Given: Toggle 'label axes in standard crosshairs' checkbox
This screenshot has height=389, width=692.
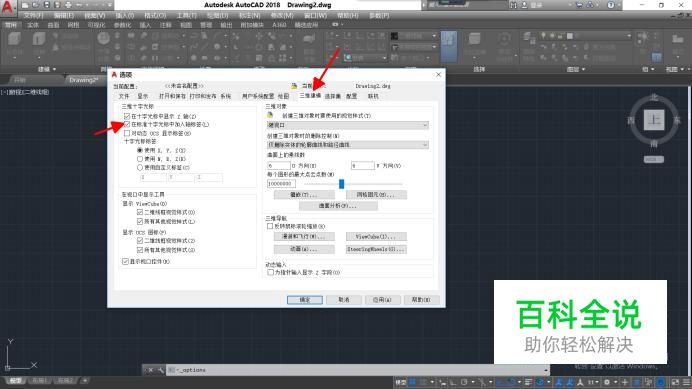Looking at the screenshot, I should tap(127, 125).
